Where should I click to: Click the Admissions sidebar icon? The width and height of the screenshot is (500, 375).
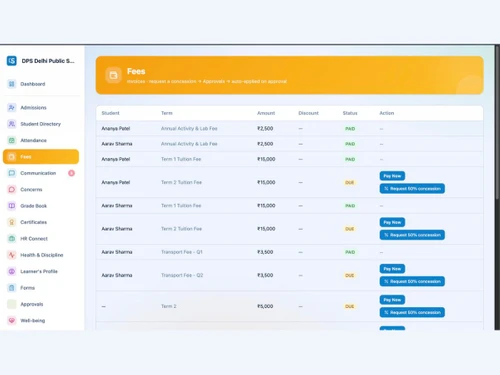(x=12, y=108)
